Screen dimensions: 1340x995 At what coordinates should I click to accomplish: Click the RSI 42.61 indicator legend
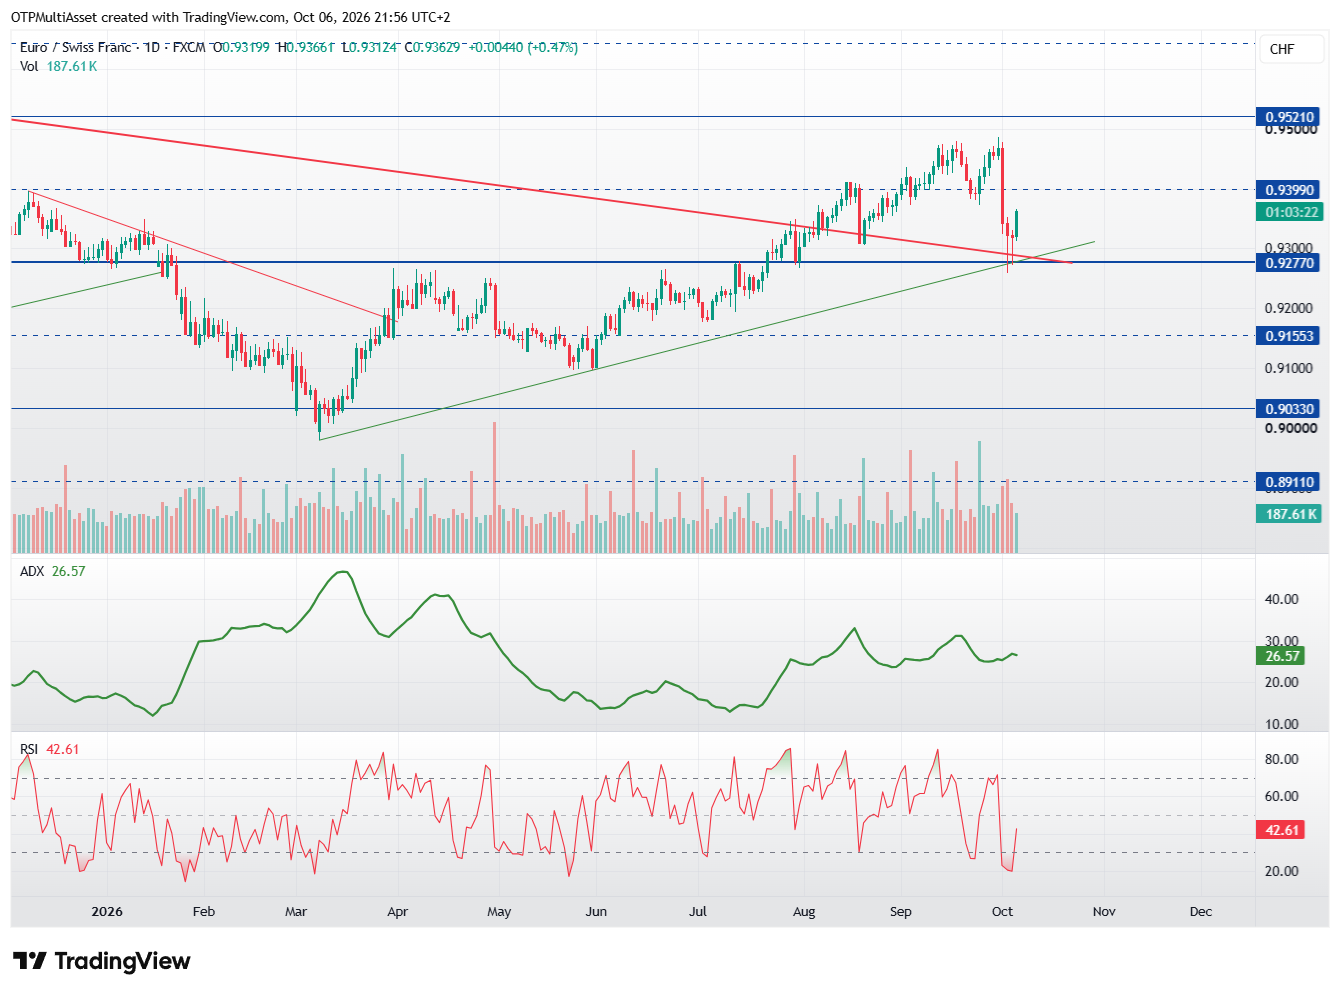click(x=50, y=749)
